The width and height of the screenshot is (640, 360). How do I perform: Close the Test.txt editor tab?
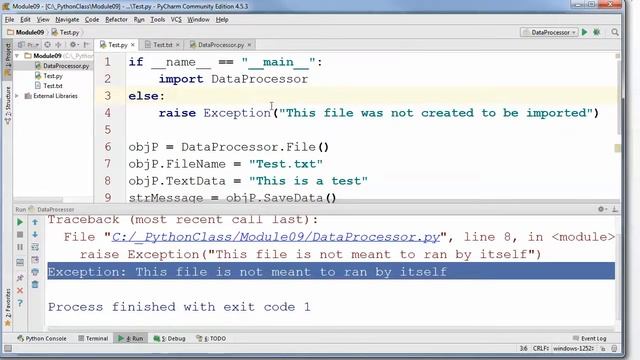tap(178, 45)
